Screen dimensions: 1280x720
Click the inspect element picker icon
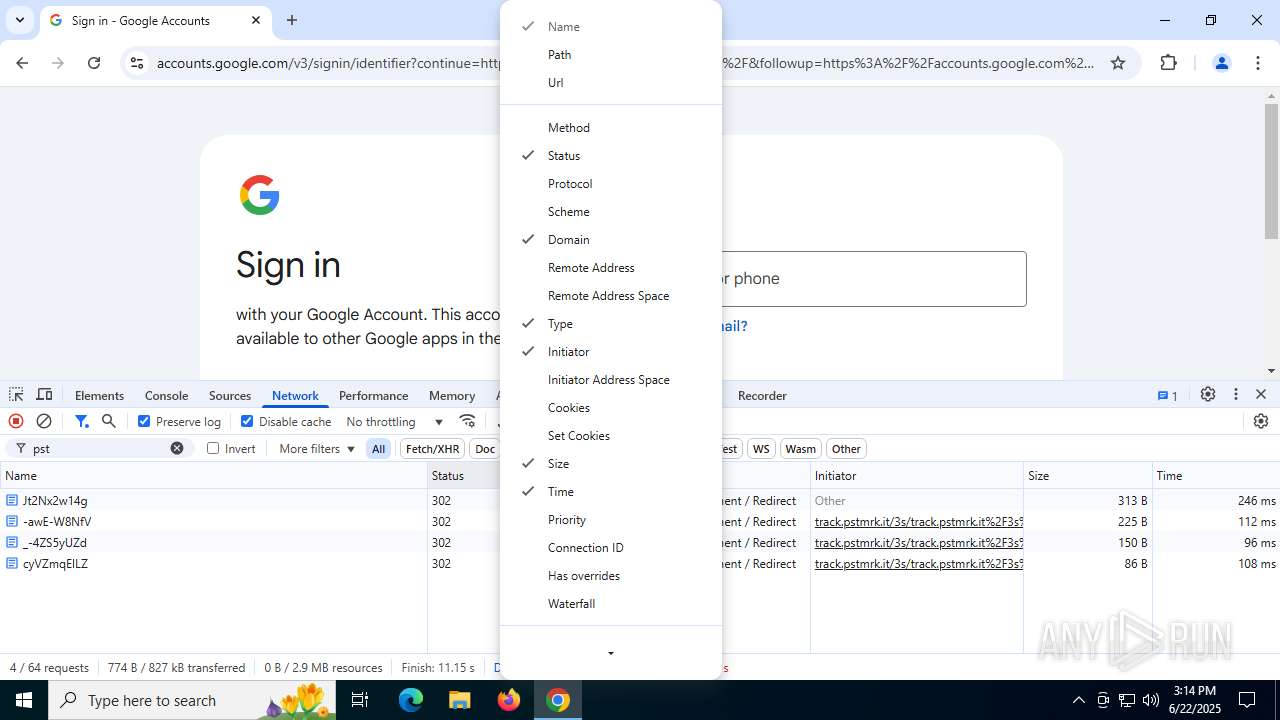[16, 395]
